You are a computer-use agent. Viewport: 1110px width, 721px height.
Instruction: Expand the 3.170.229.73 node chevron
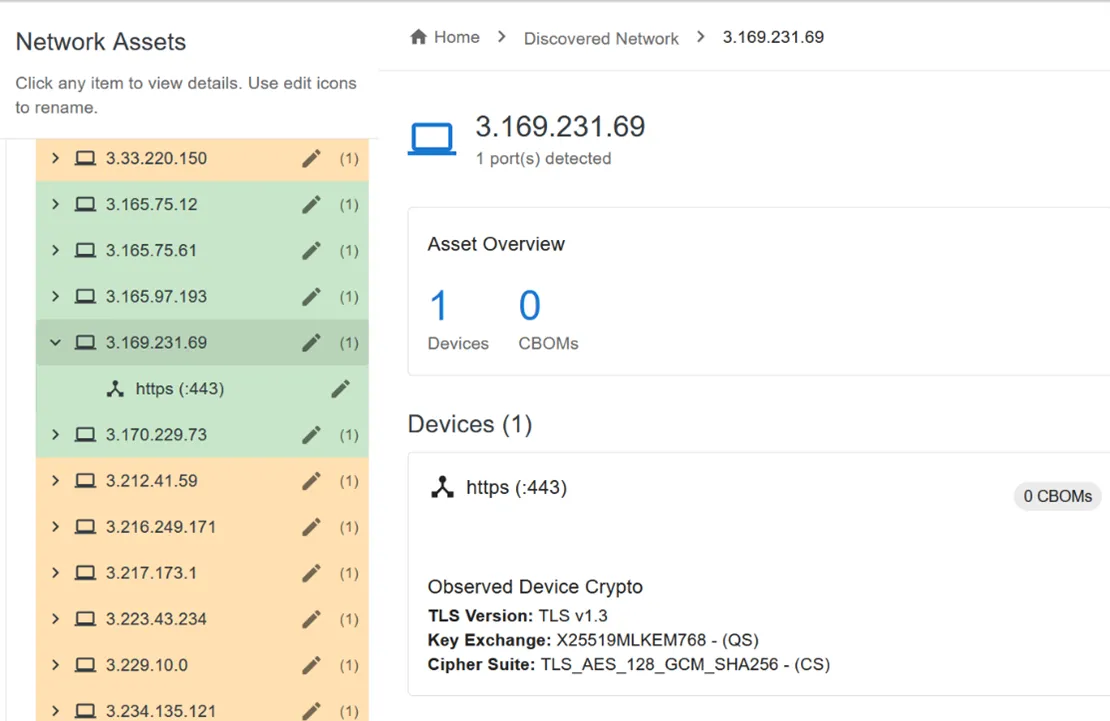pyautogui.click(x=55, y=435)
